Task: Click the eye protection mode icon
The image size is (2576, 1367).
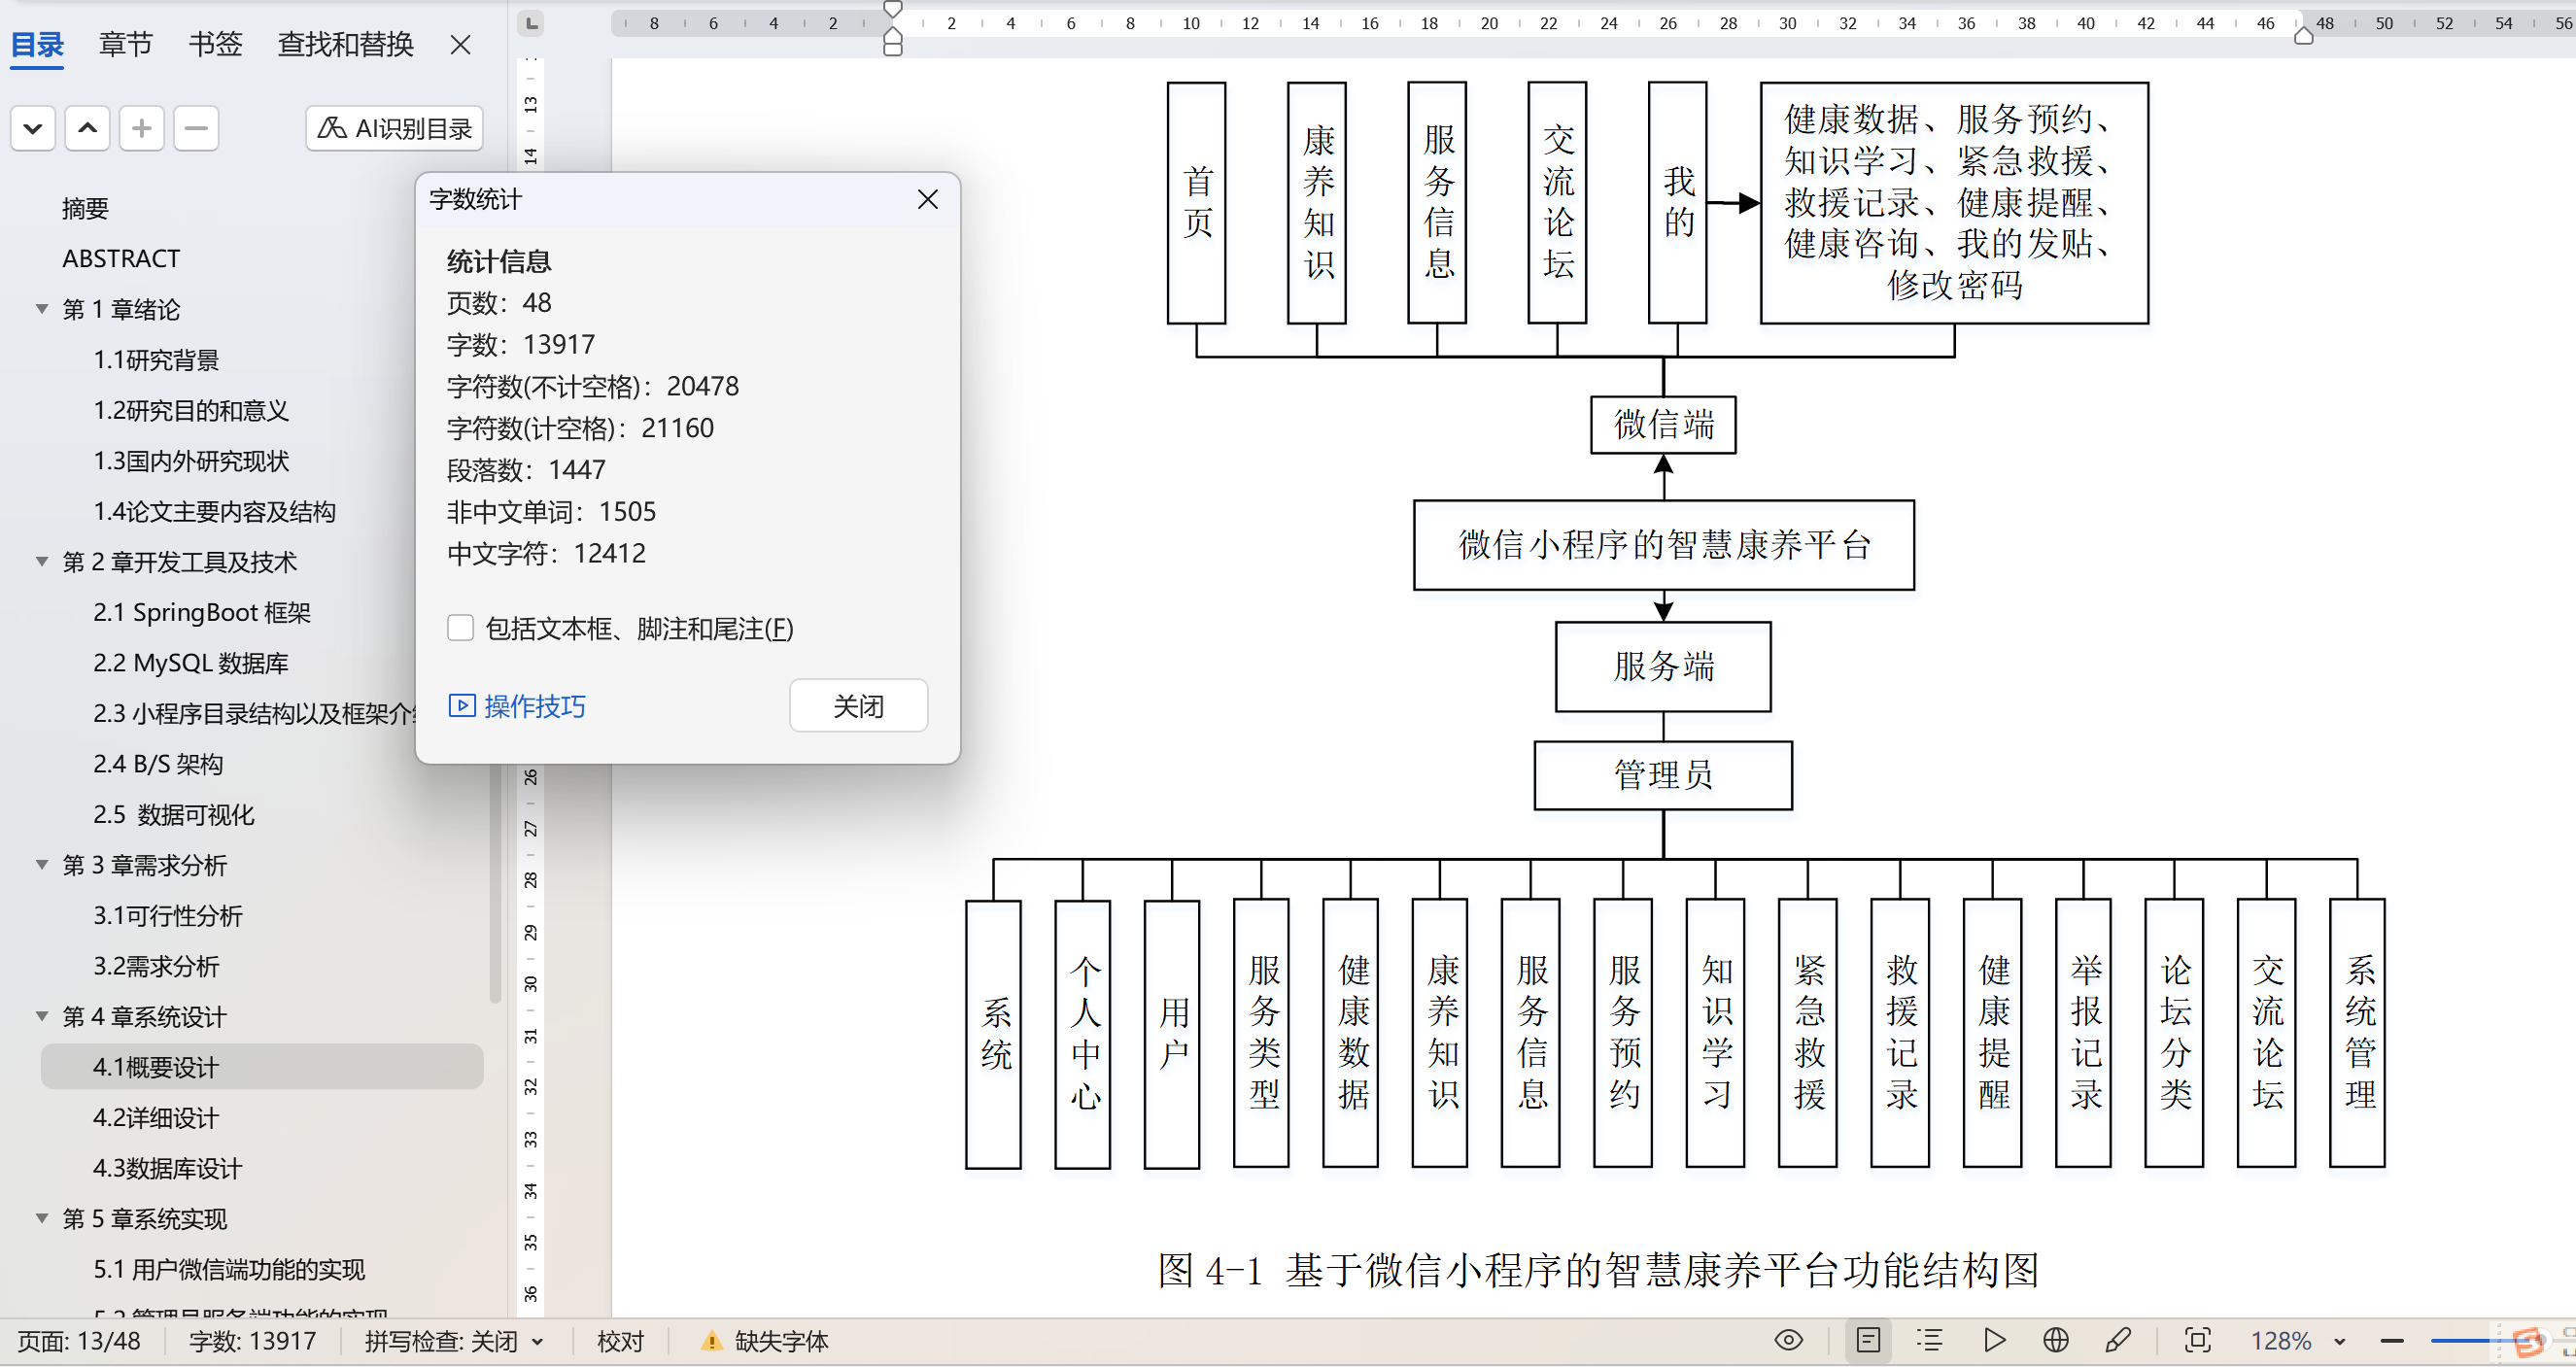Action: pos(1788,1340)
